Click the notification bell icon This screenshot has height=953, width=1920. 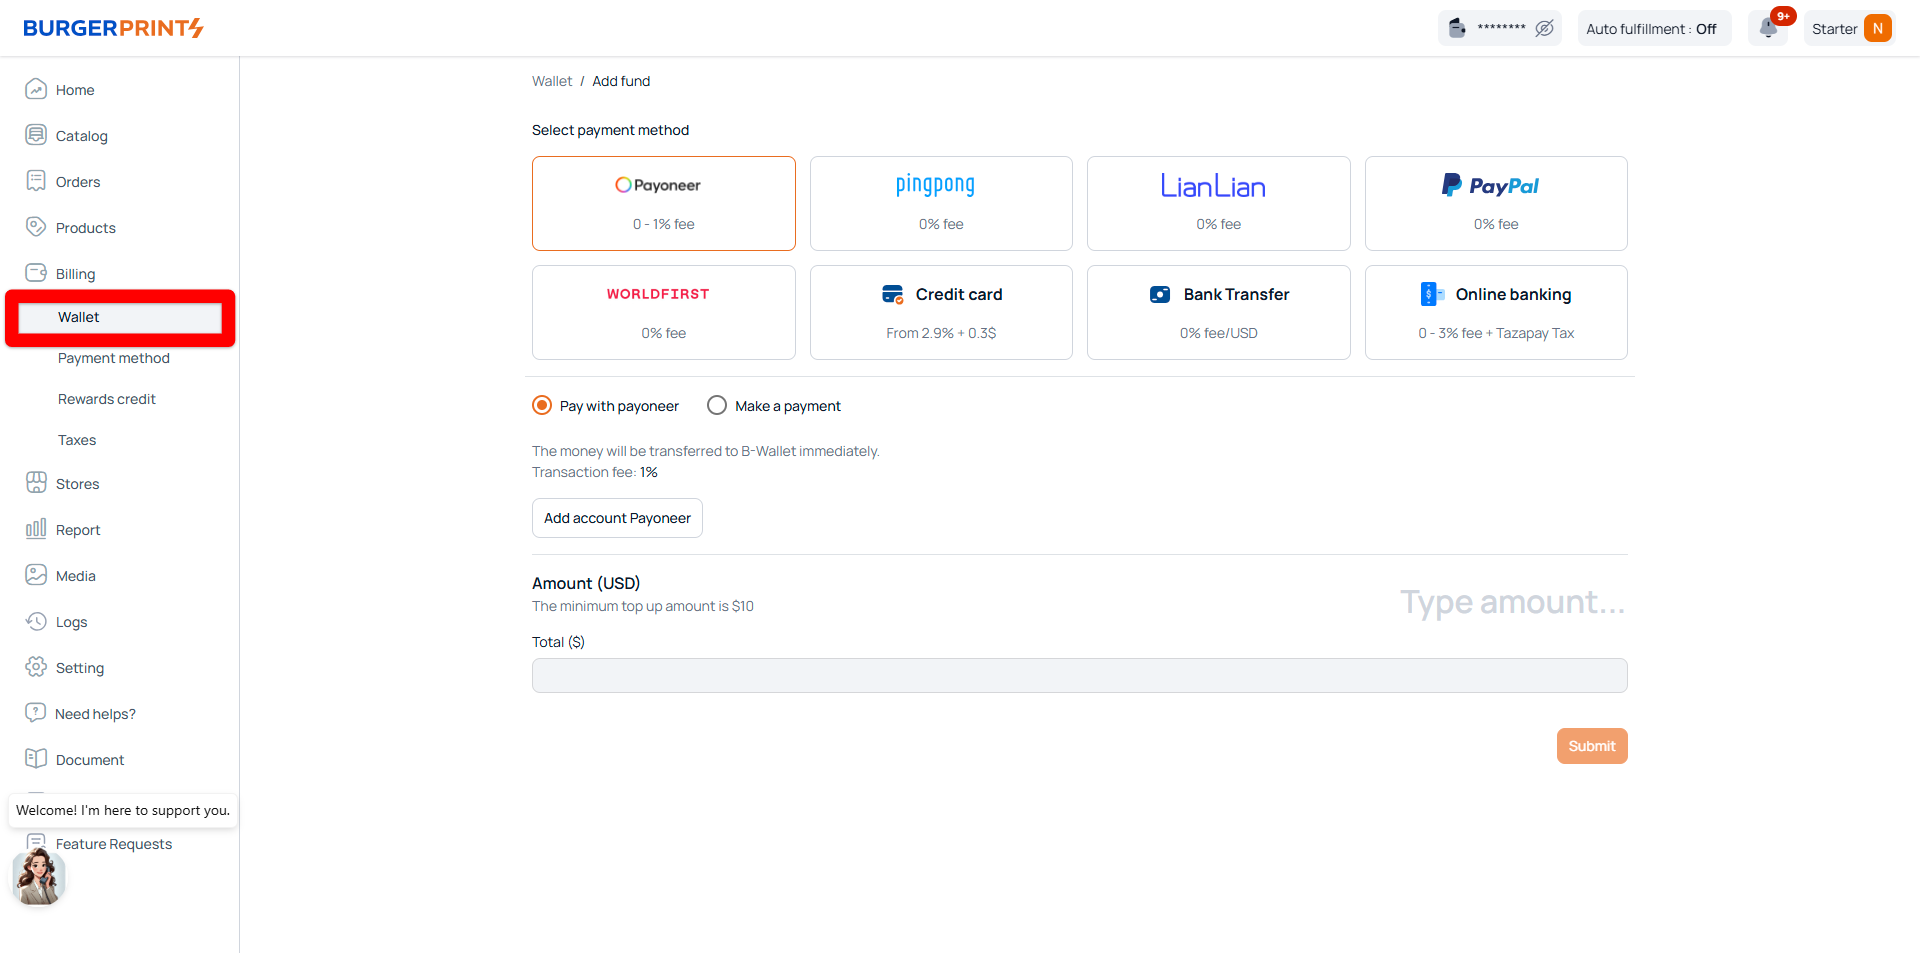pos(1768,28)
